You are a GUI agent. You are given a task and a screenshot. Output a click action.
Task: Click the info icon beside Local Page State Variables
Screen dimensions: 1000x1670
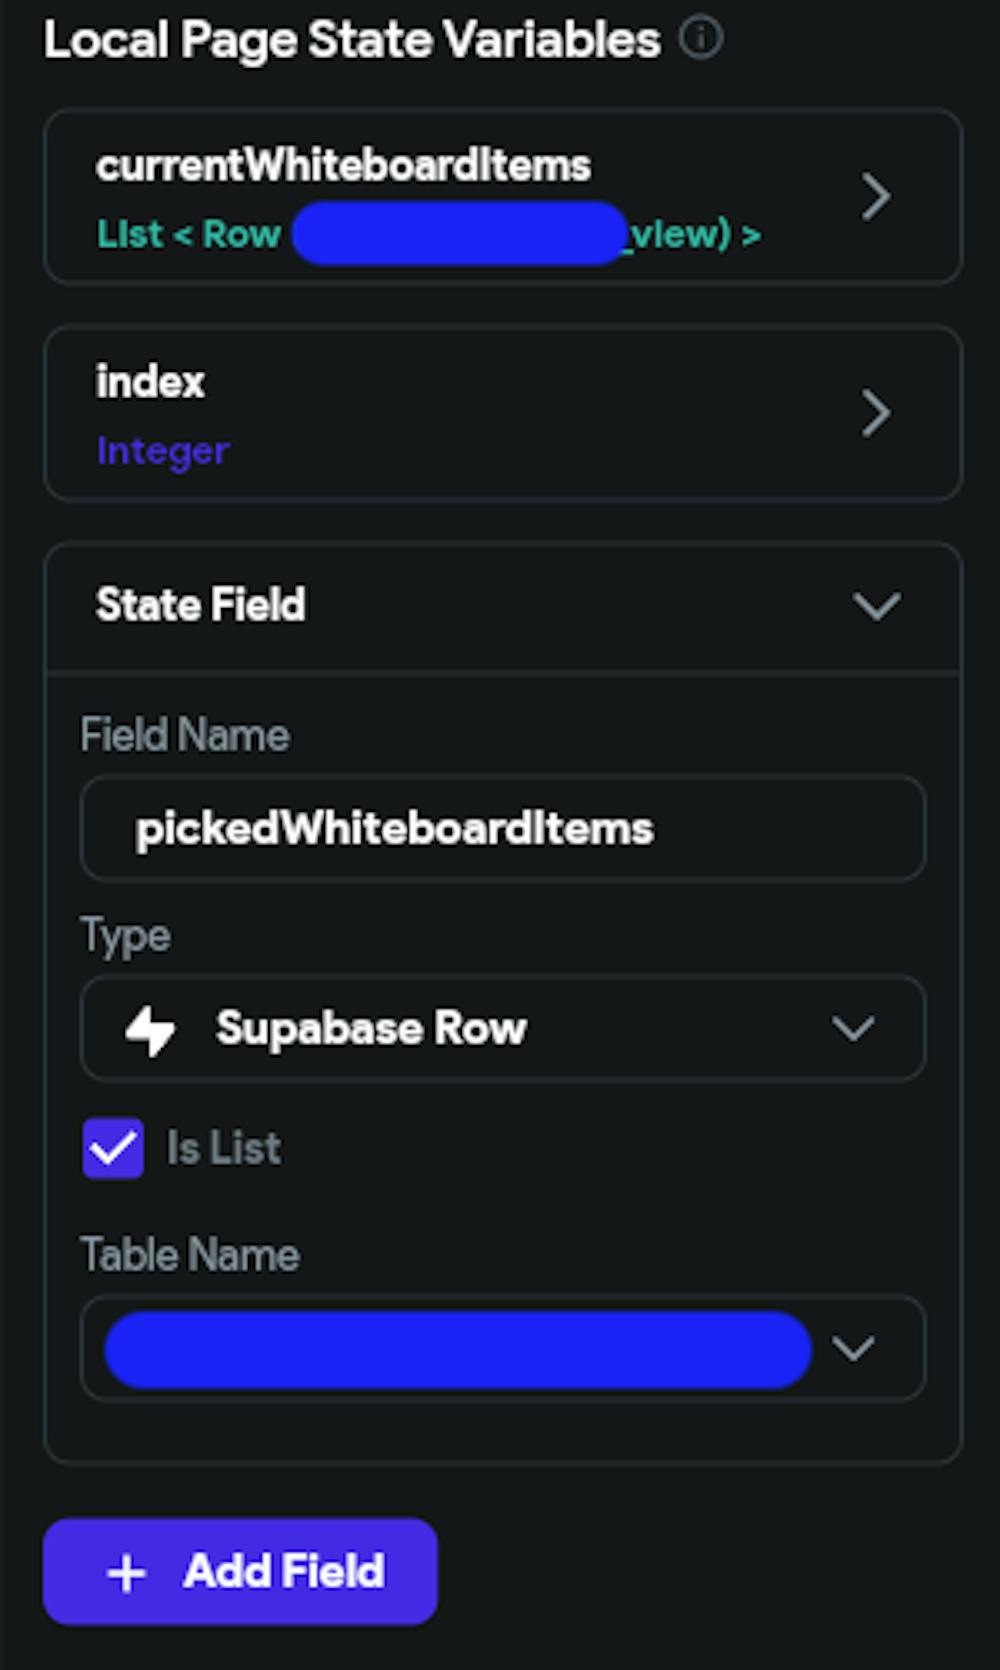point(701,39)
